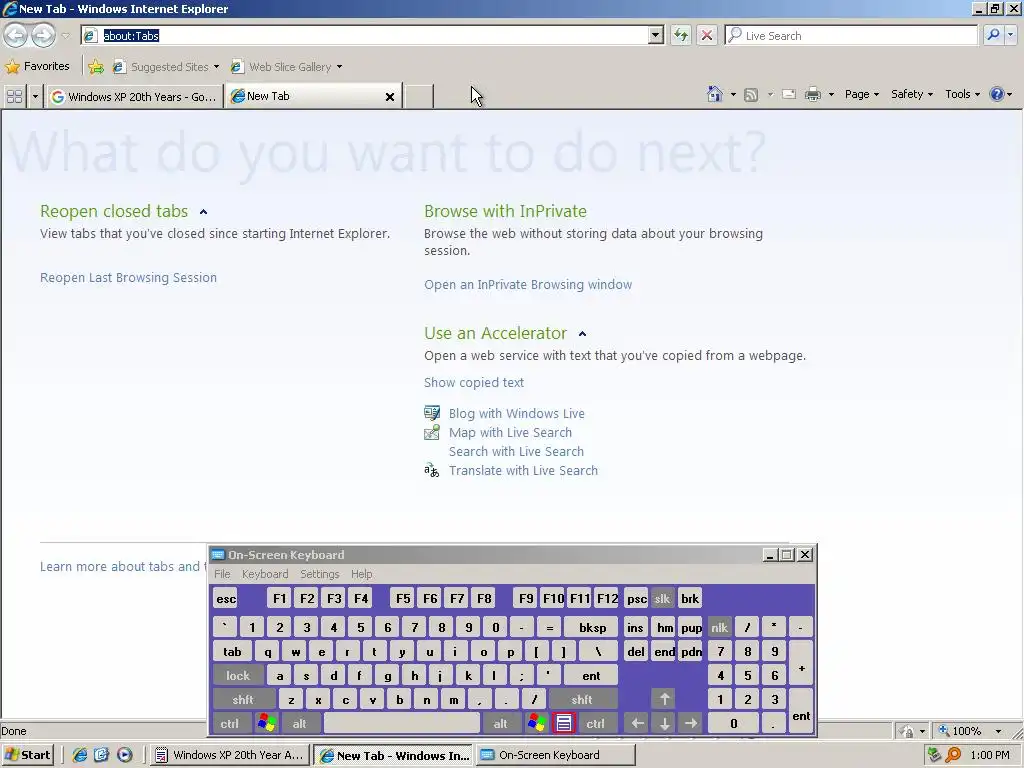This screenshot has width=1024, height=768.
Task: Click the security zone status bar icon
Action: [906, 731]
